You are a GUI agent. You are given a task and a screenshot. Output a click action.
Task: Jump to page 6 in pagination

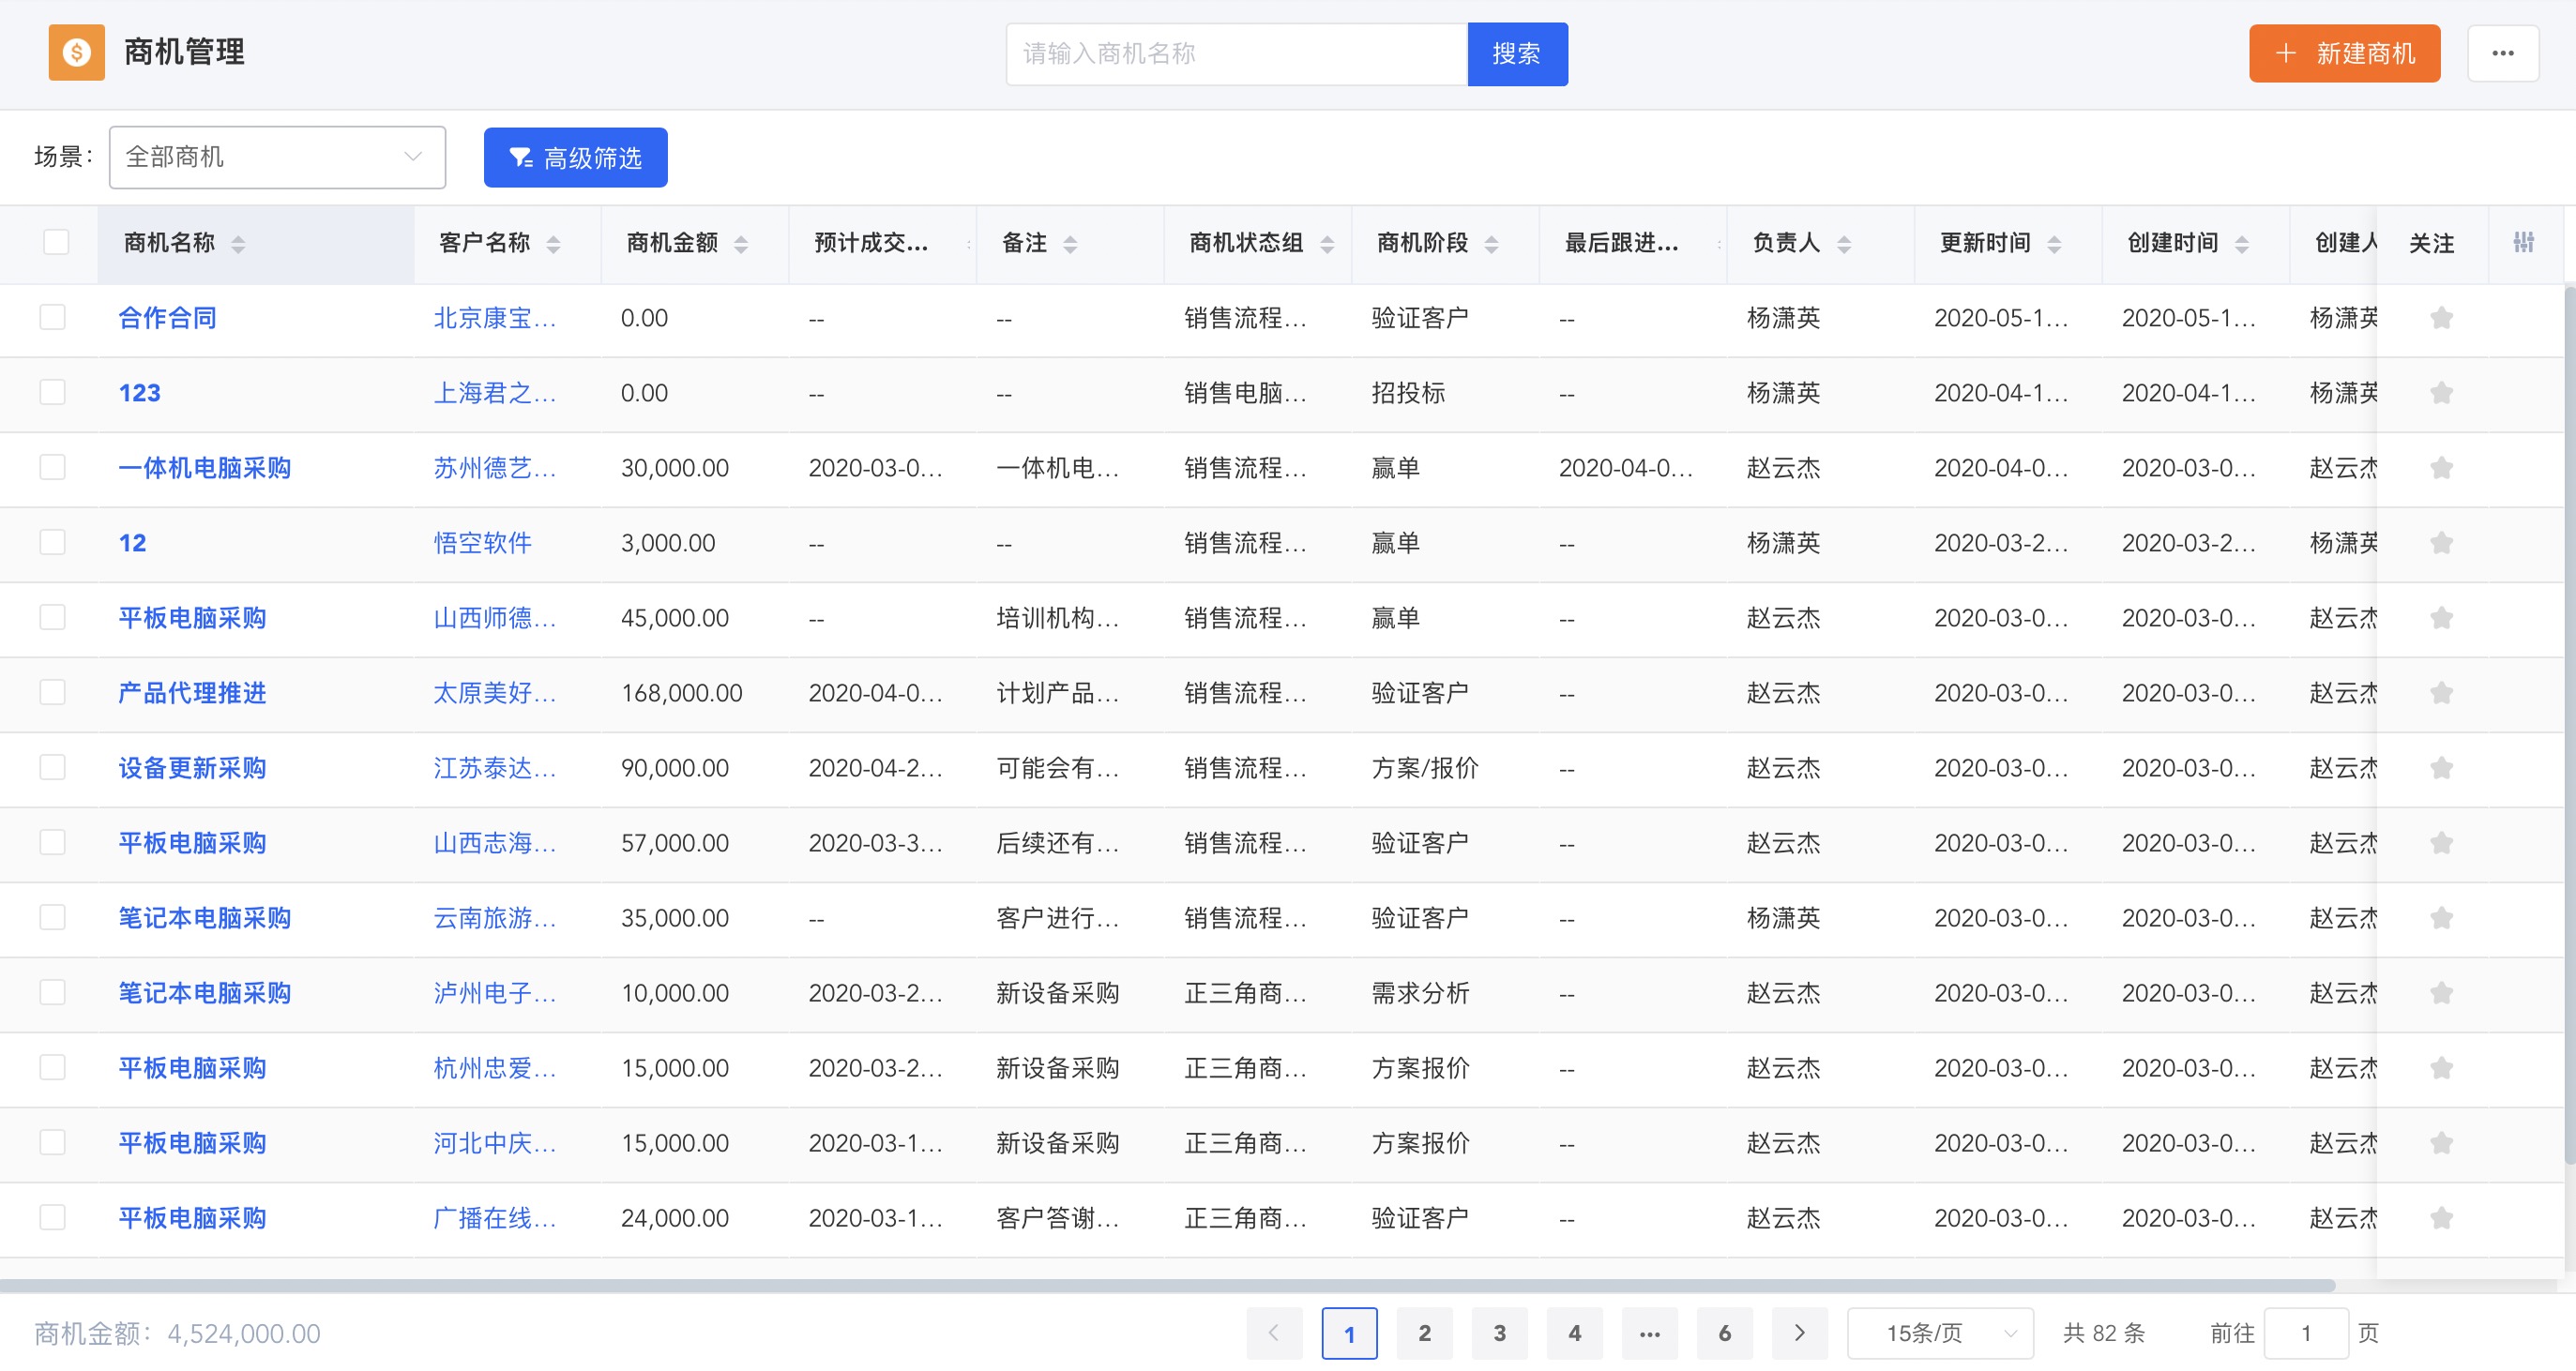(x=1724, y=1333)
